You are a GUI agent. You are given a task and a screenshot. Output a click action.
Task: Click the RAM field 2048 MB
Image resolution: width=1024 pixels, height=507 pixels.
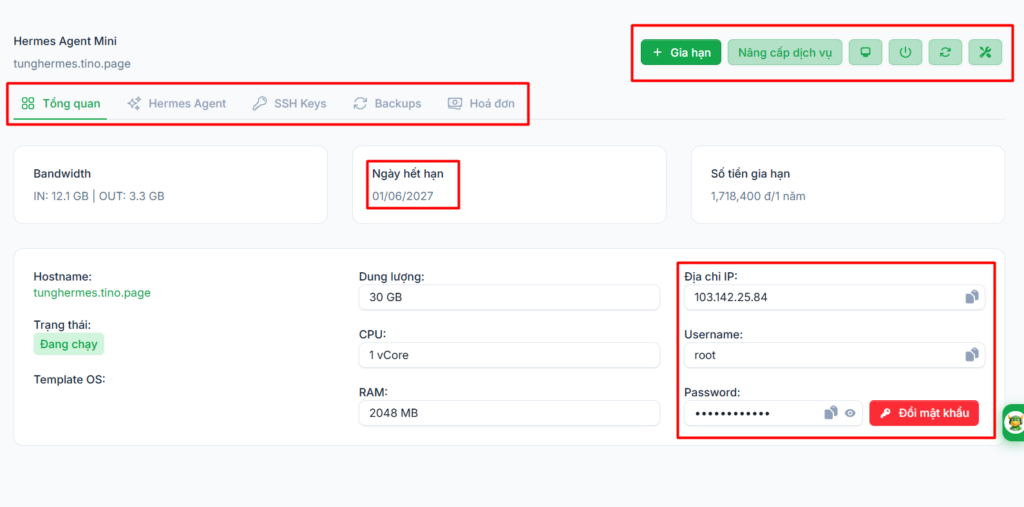coord(509,413)
